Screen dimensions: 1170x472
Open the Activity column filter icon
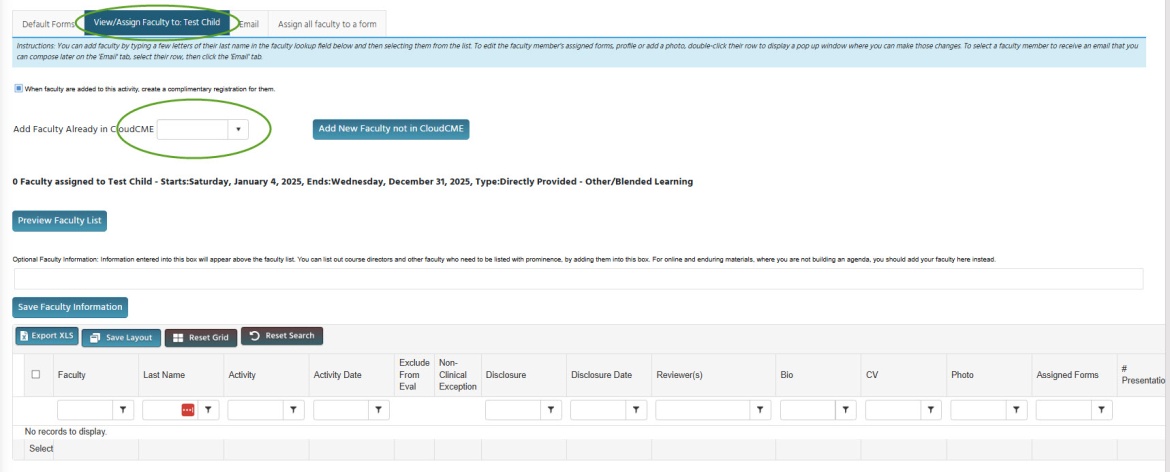point(294,409)
